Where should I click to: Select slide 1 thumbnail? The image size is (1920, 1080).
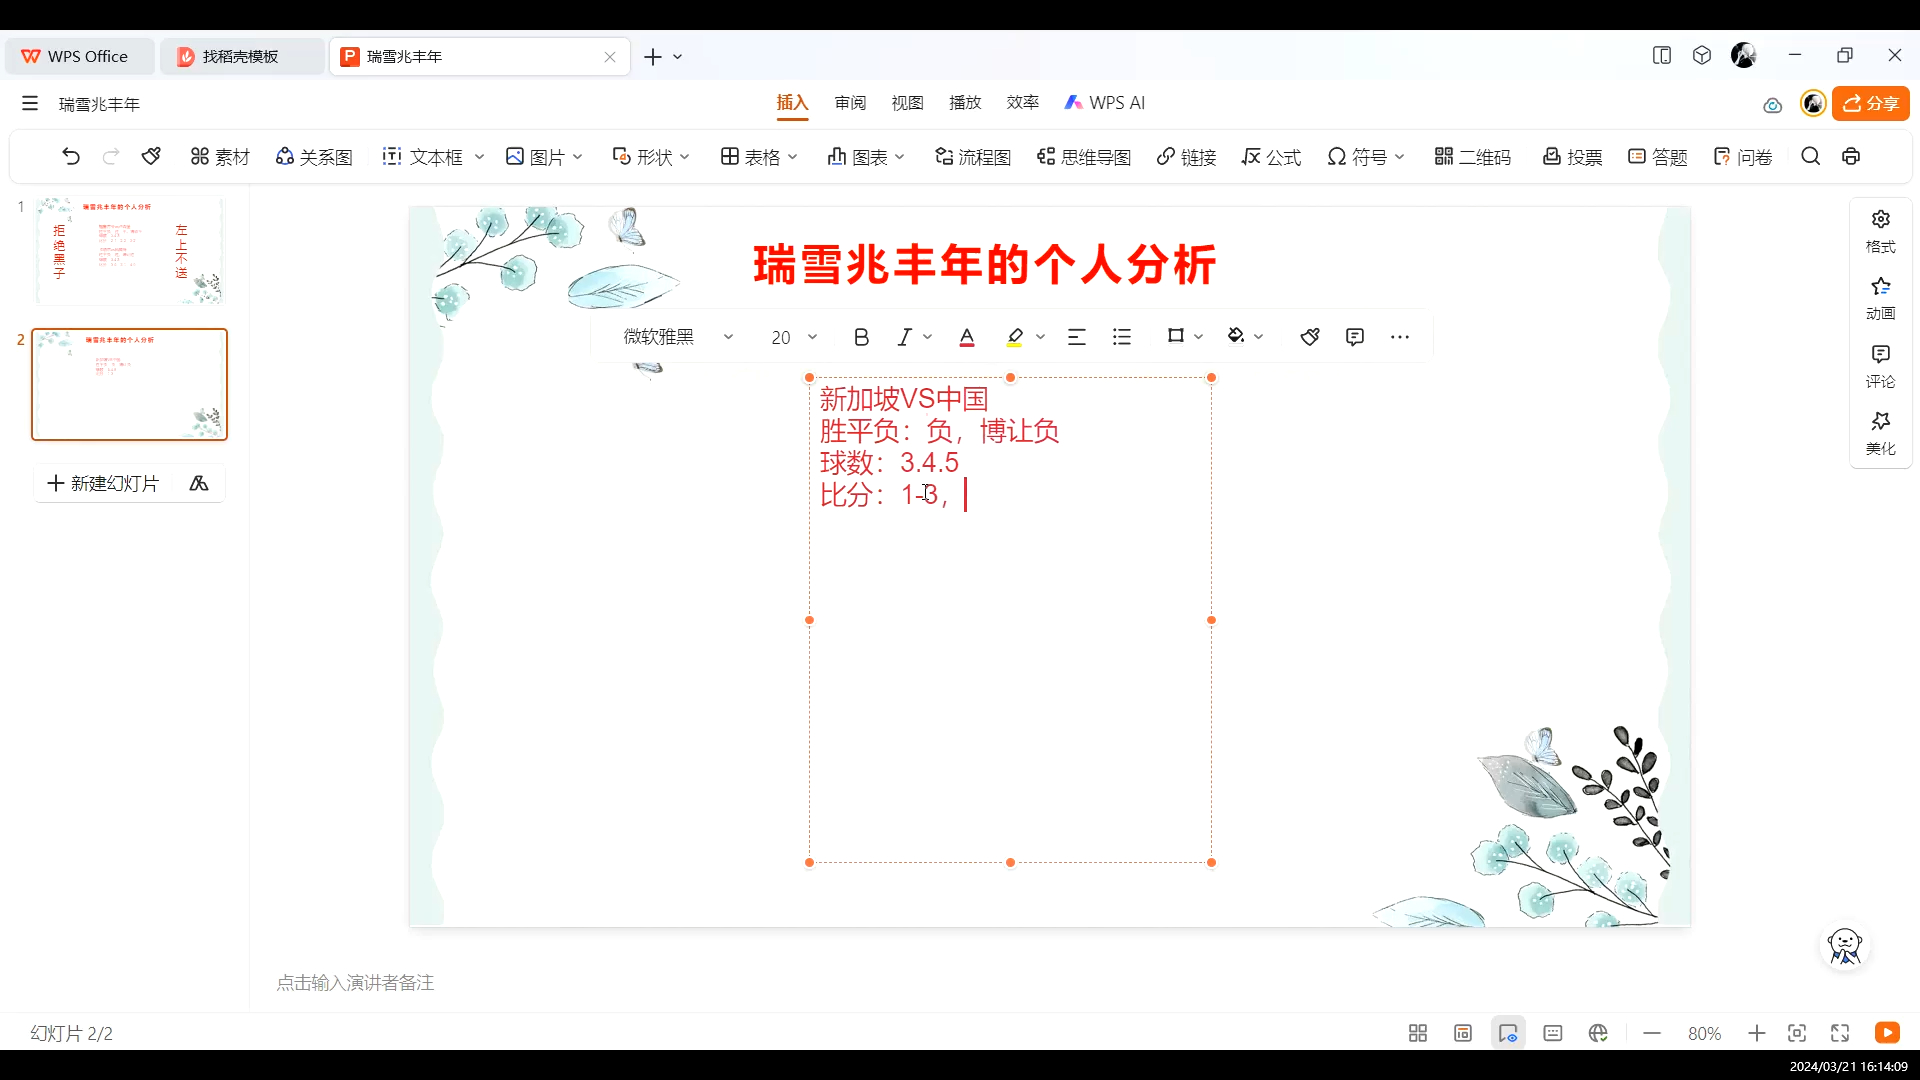coord(129,251)
